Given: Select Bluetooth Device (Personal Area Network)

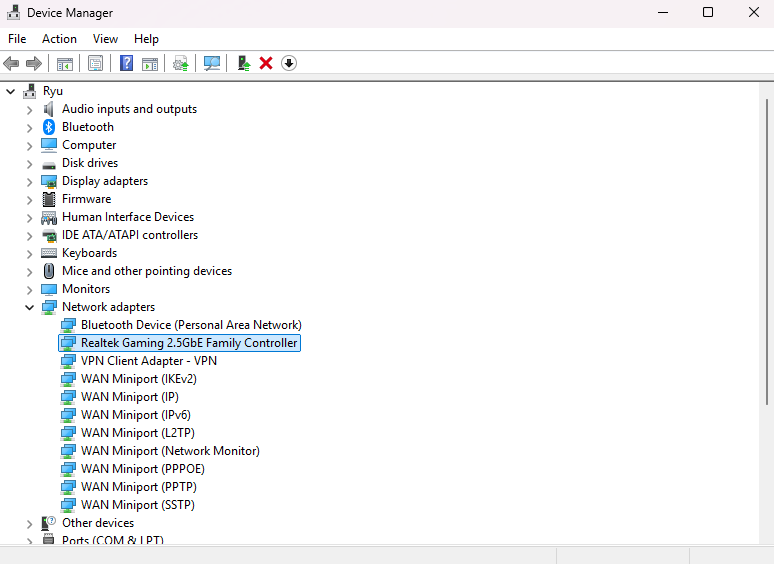Looking at the screenshot, I should tap(191, 325).
